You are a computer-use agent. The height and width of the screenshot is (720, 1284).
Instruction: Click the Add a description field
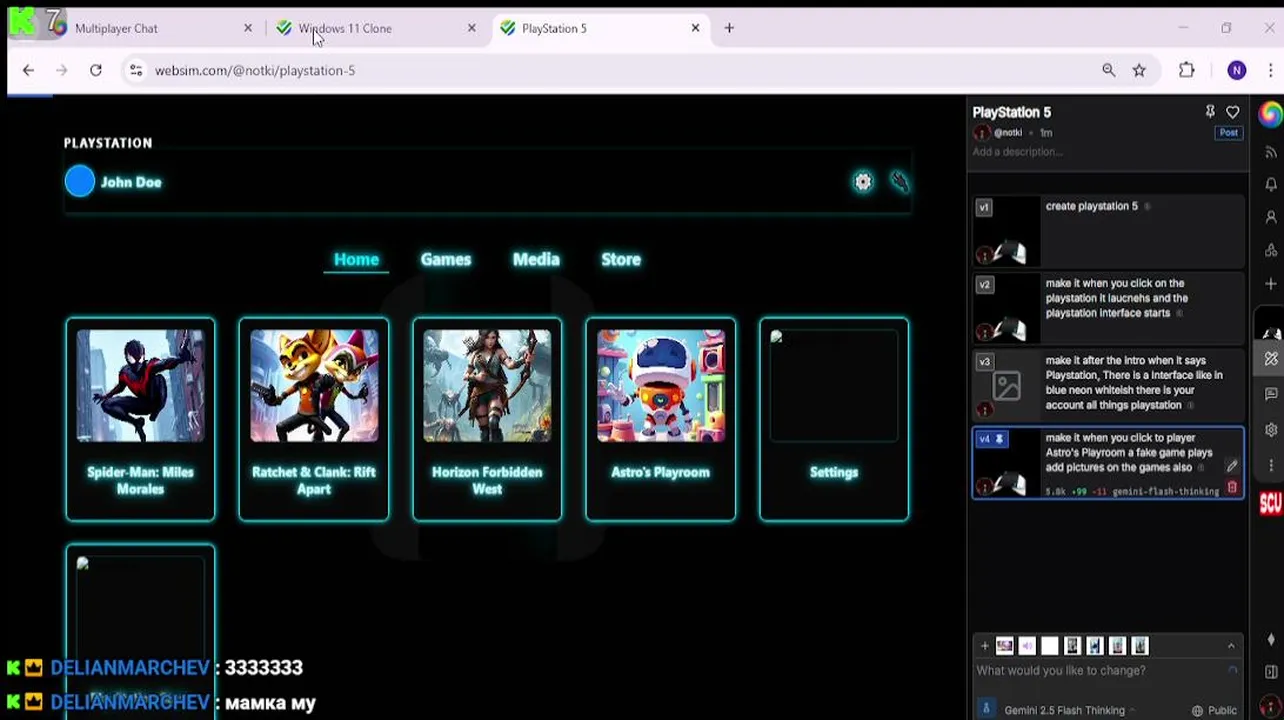click(x=1017, y=152)
